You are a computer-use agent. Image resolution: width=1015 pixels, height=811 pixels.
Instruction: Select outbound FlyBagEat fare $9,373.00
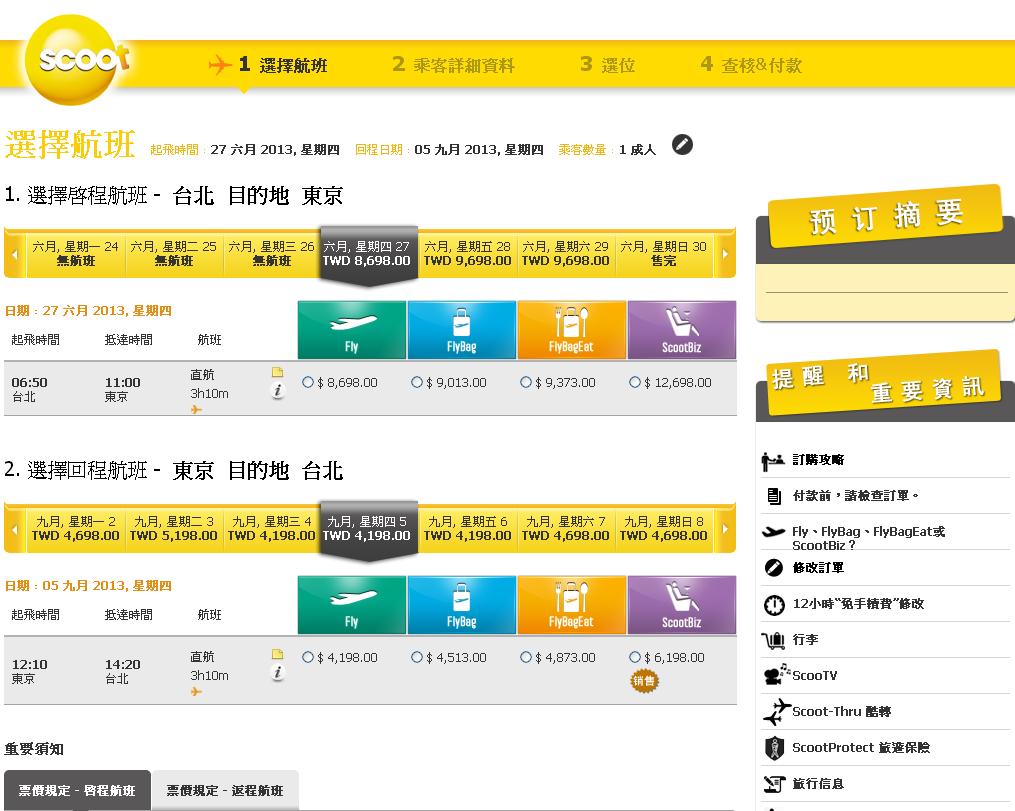click(x=526, y=383)
